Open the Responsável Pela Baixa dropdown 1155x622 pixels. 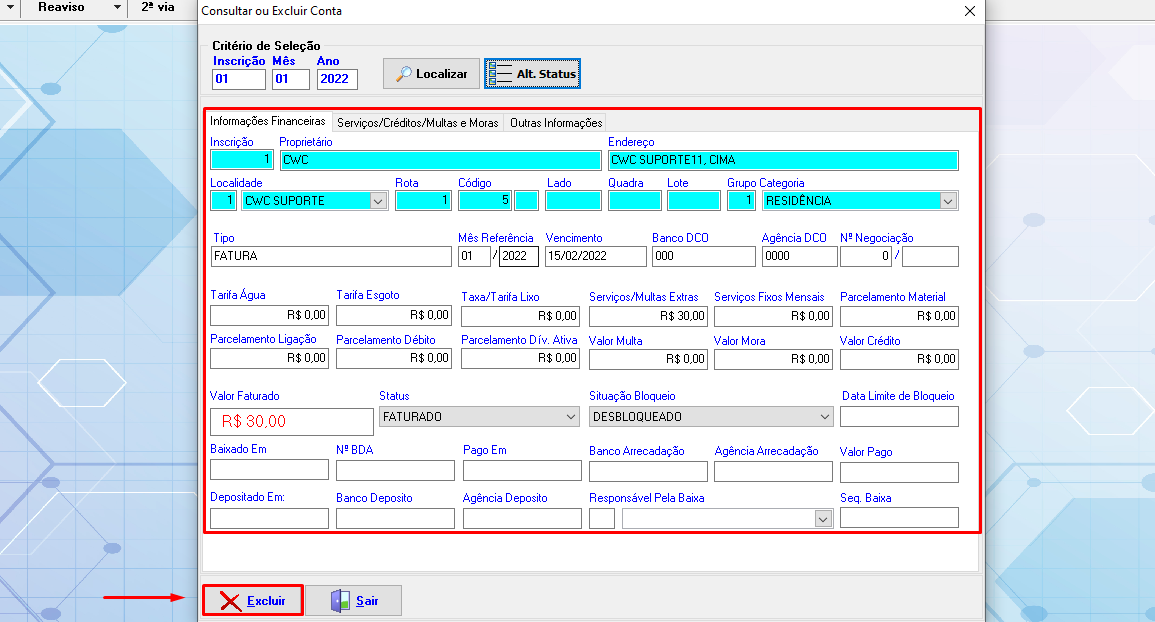[823, 518]
